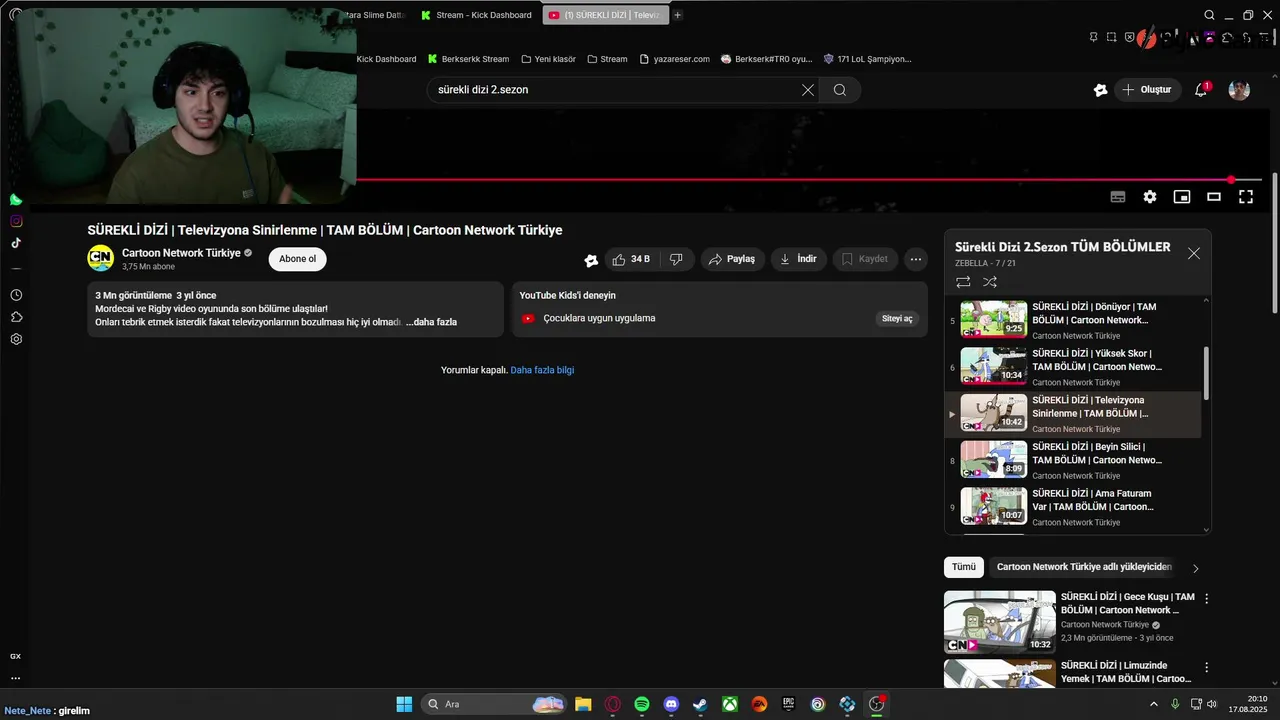Open more actions three-dots under video
Viewport: 1280px width, 720px height.
coord(916,259)
